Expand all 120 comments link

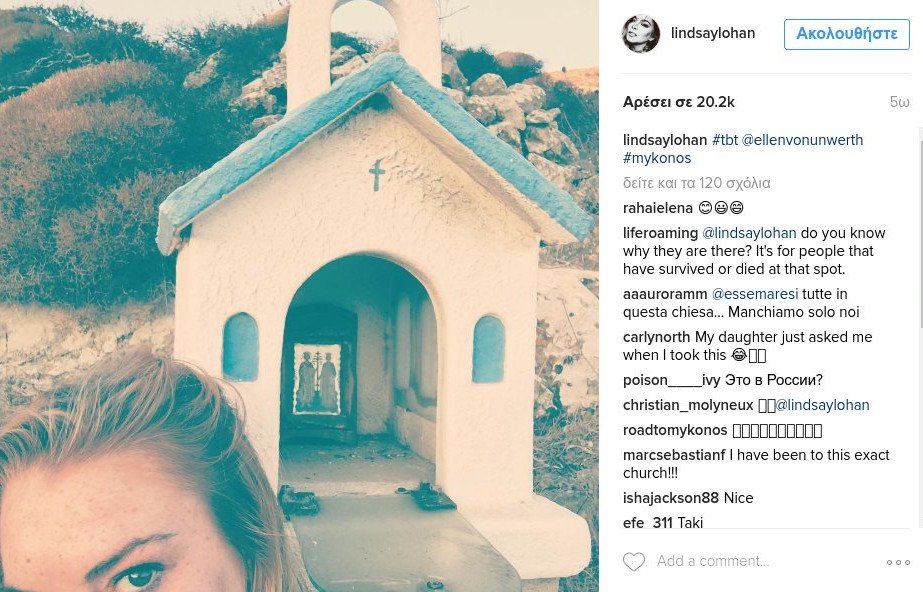pos(696,183)
